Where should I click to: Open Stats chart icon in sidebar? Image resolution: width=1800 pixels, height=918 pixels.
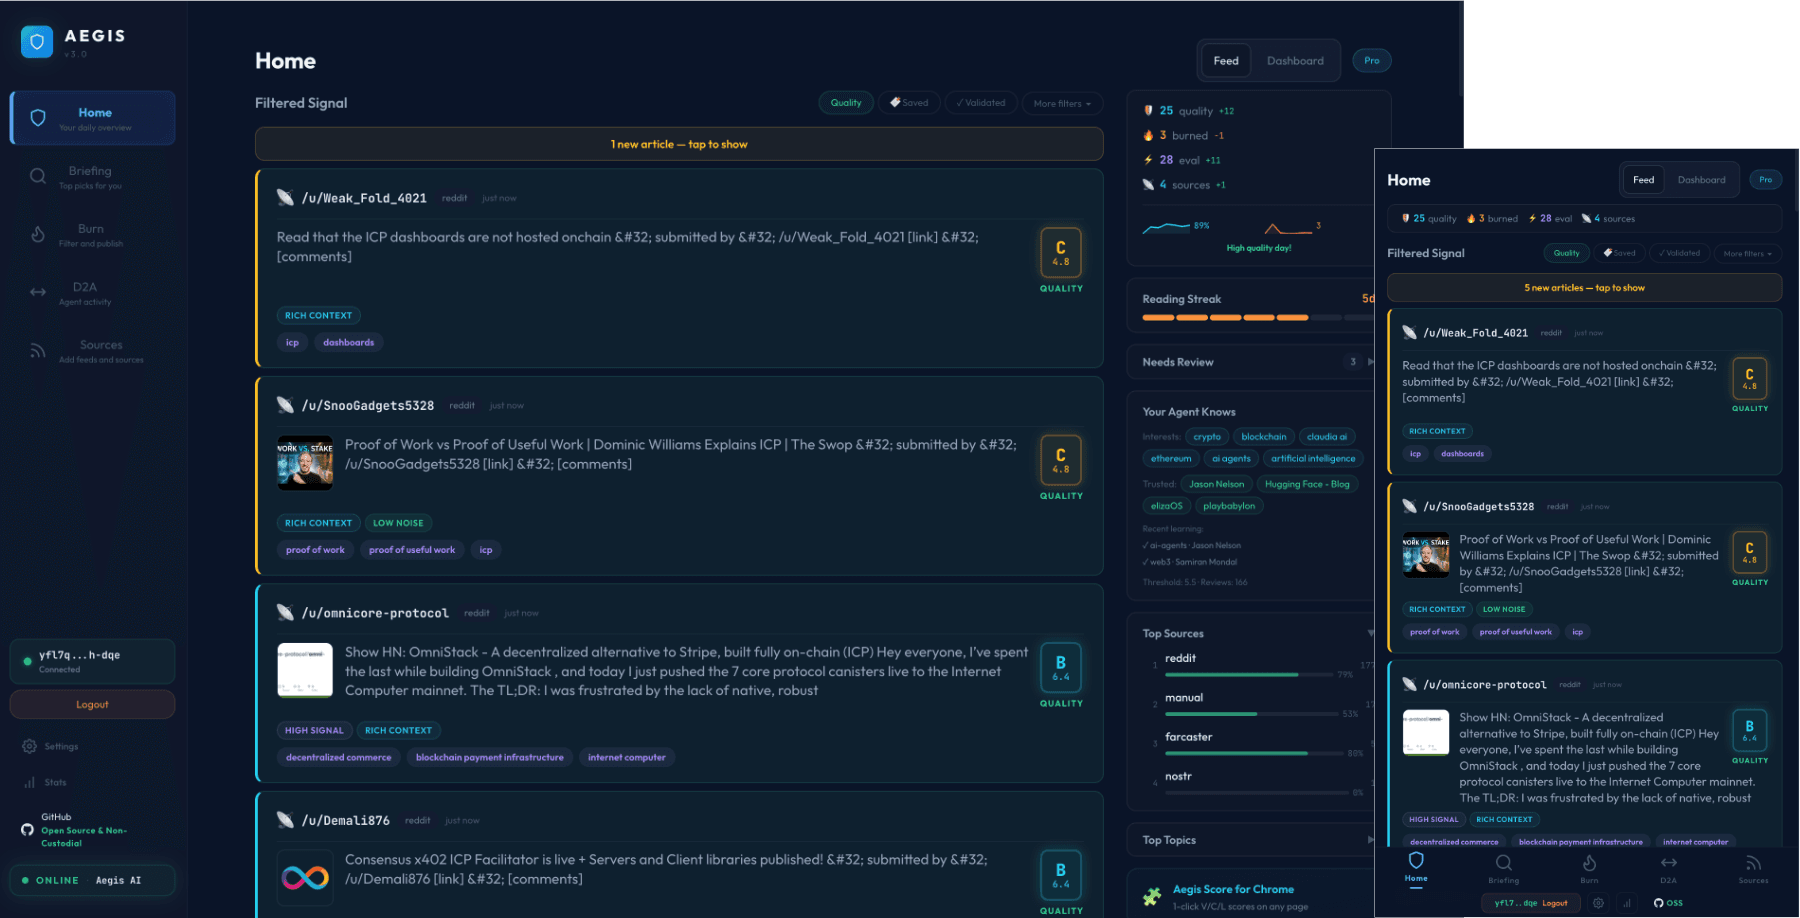tap(30, 782)
